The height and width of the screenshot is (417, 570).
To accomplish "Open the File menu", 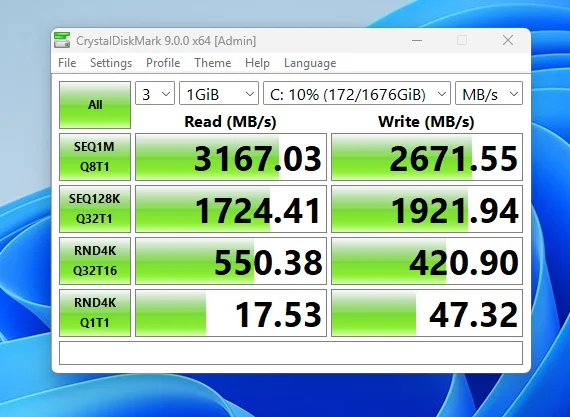I will pyautogui.click(x=67, y=63).
